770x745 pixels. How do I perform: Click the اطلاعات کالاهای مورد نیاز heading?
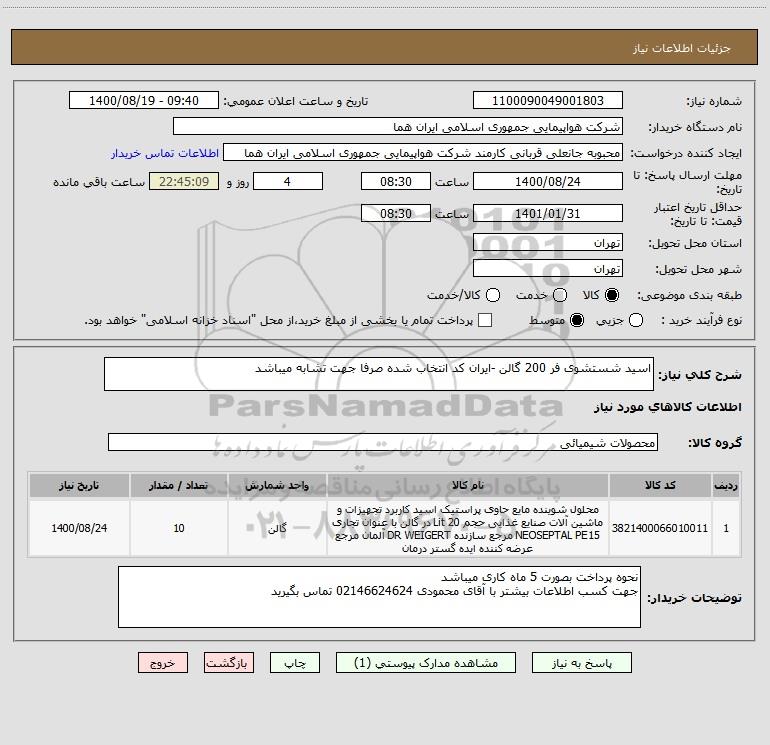coord(668,407)
